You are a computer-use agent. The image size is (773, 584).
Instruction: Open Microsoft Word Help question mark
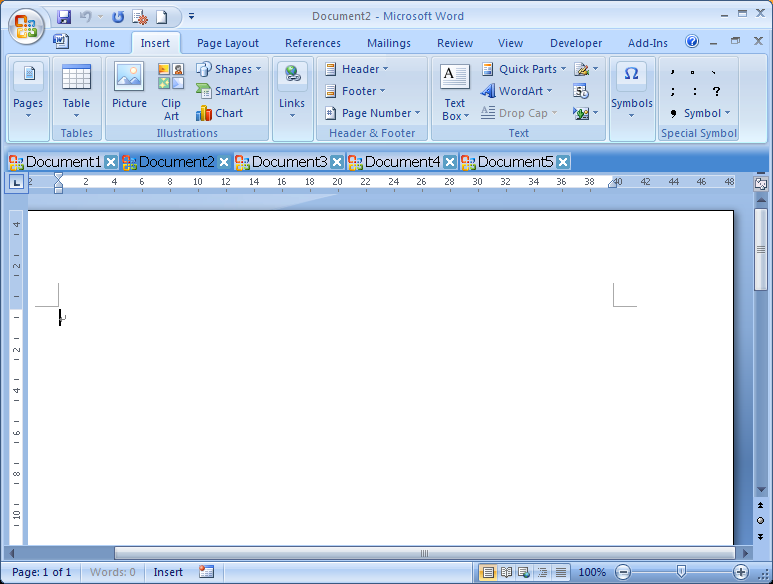tap(692, 42)
